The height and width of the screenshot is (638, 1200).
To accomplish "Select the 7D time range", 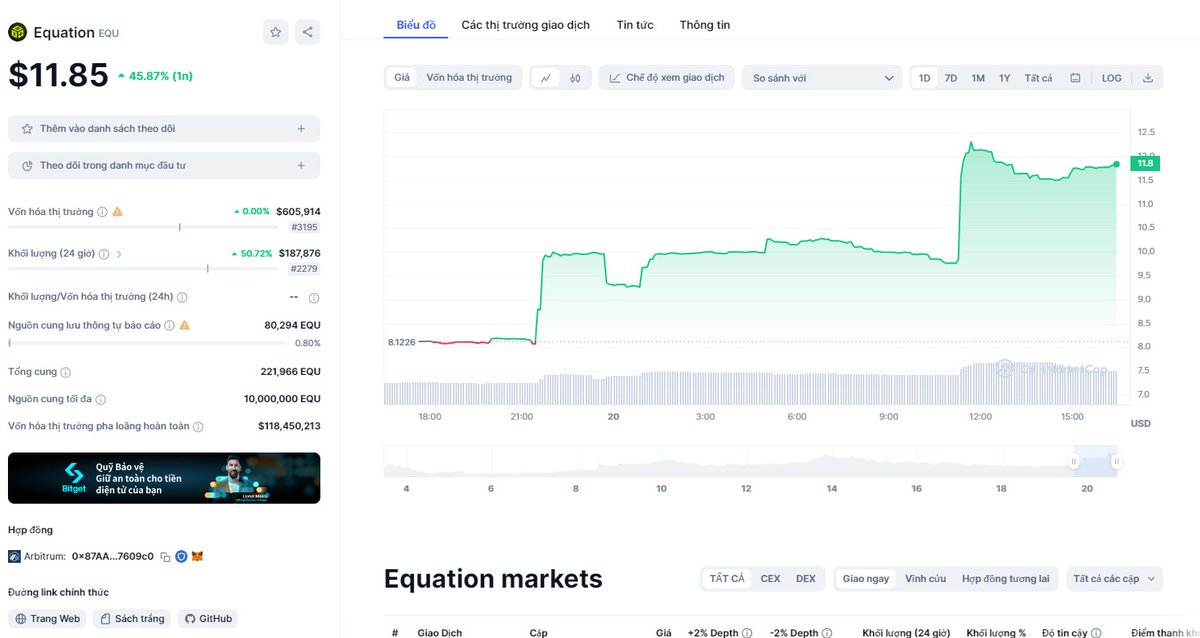I will tap(951, 78).
